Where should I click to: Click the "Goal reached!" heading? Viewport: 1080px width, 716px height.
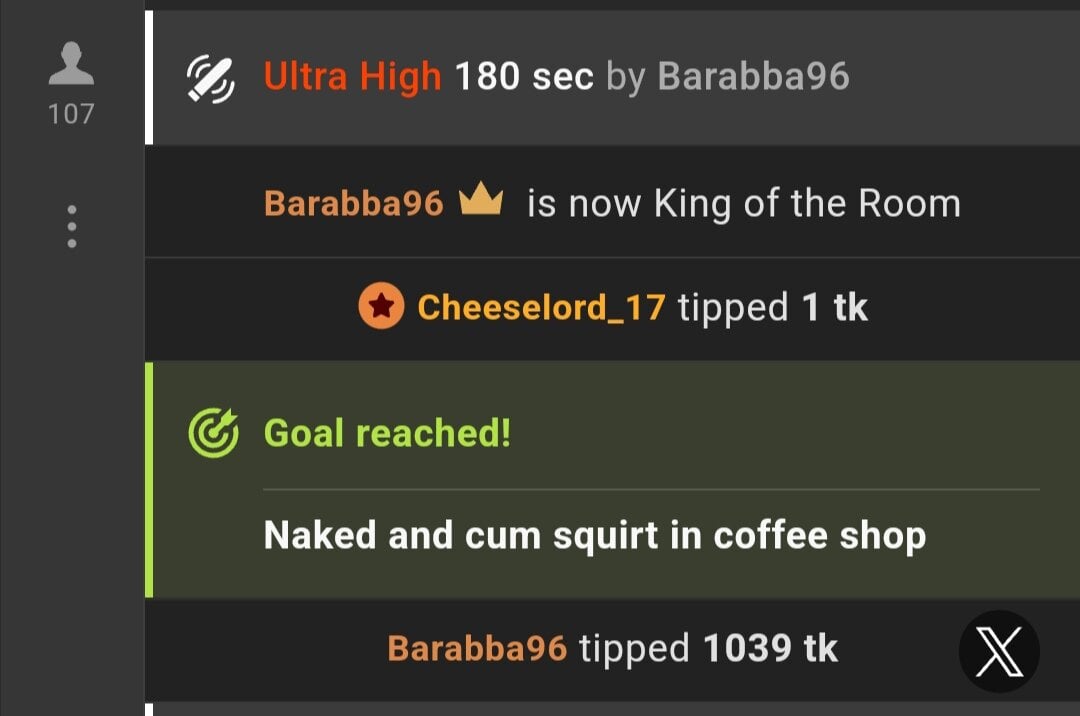(387, 433)
